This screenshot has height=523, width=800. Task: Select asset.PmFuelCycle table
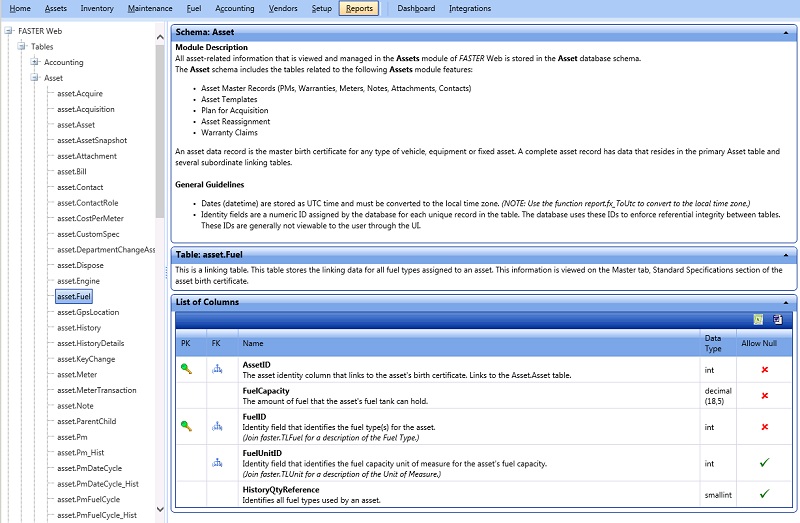(89, 500)
